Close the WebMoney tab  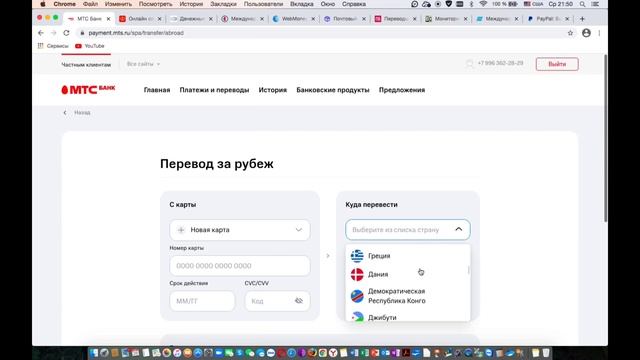click(x=313, y=19)
